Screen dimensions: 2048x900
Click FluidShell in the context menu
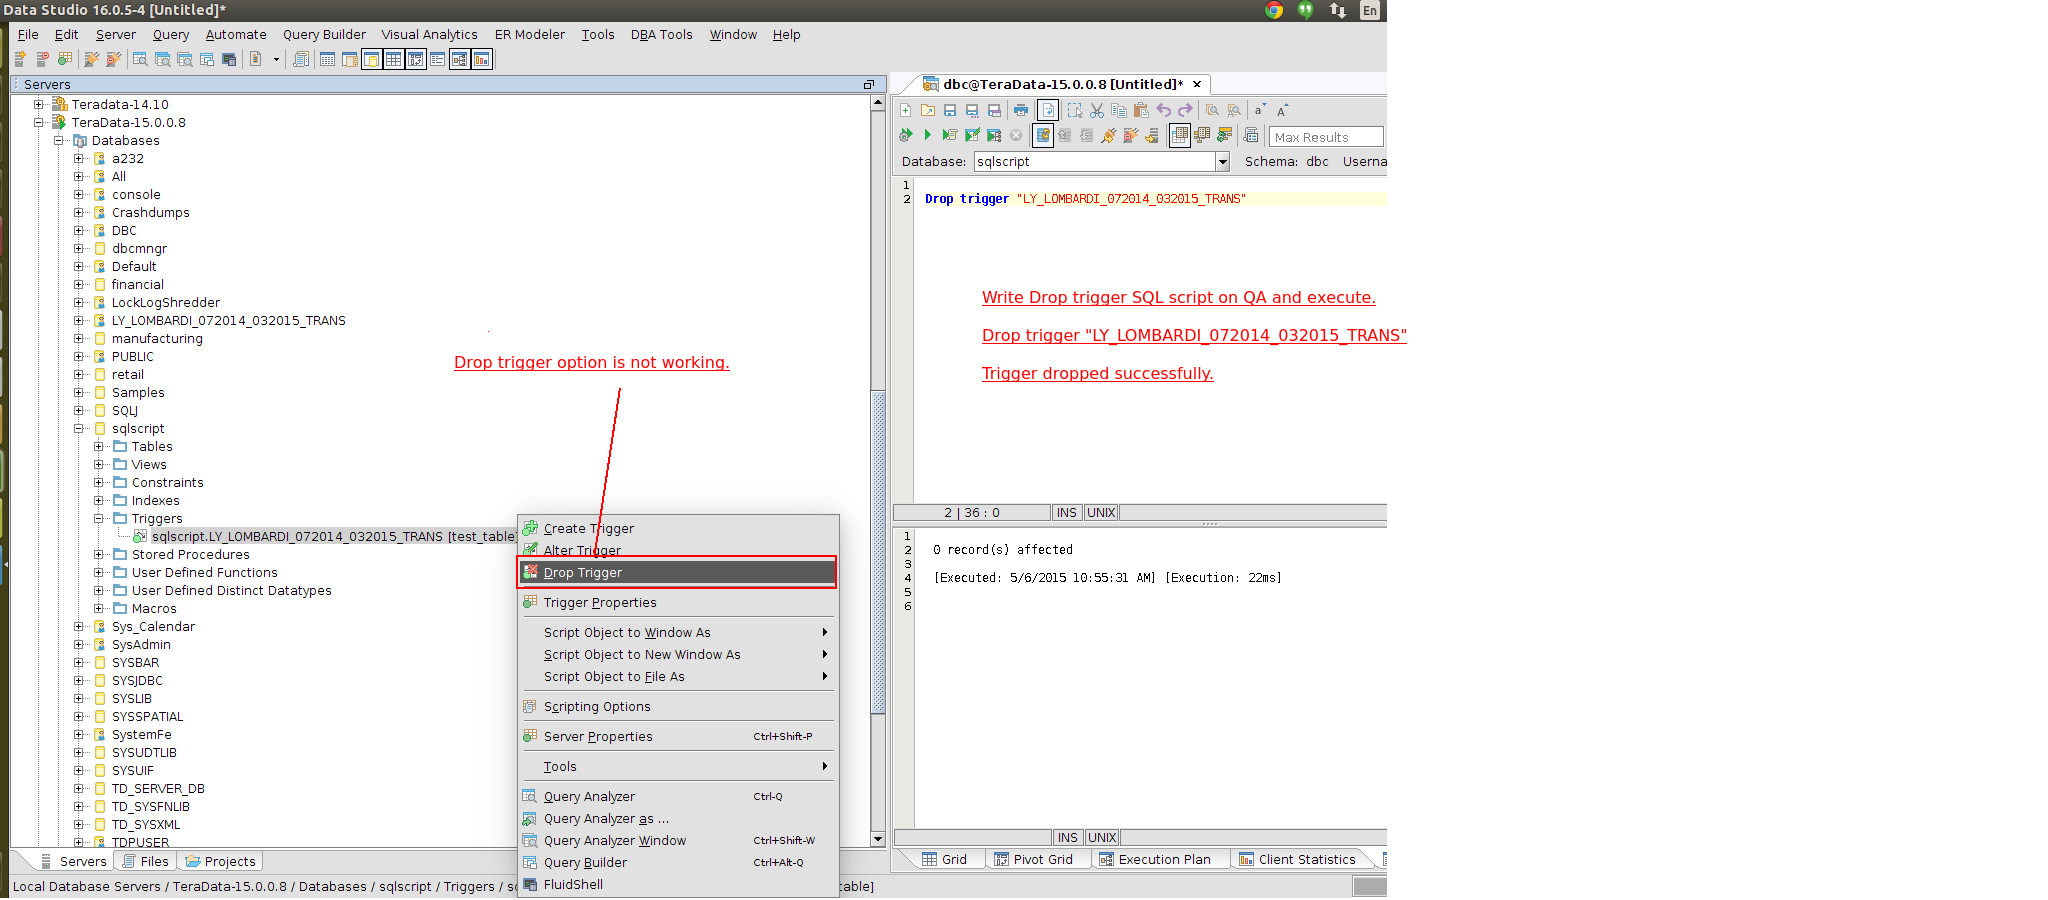tap(679, 884)
